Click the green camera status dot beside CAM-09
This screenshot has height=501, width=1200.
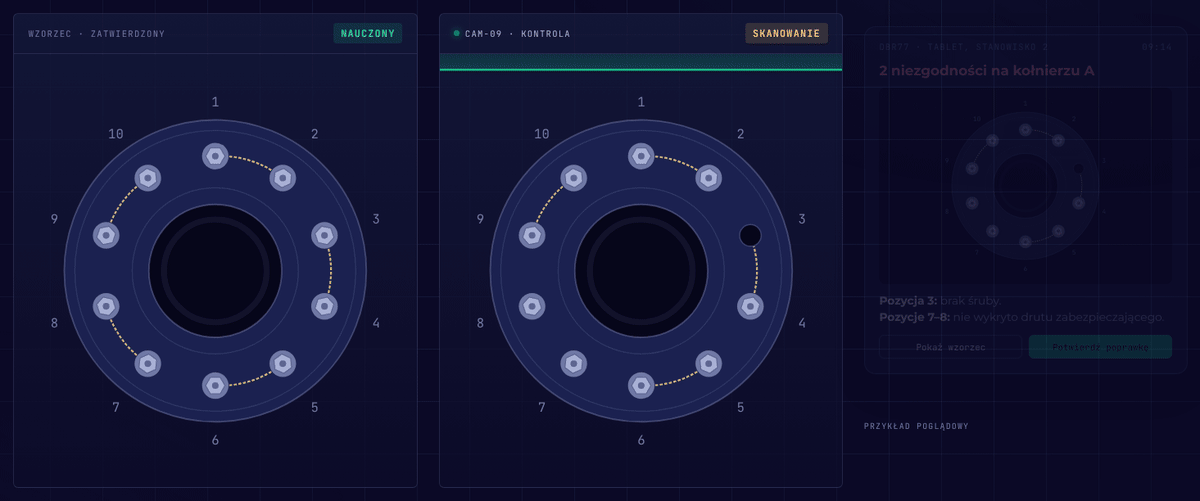457,33
